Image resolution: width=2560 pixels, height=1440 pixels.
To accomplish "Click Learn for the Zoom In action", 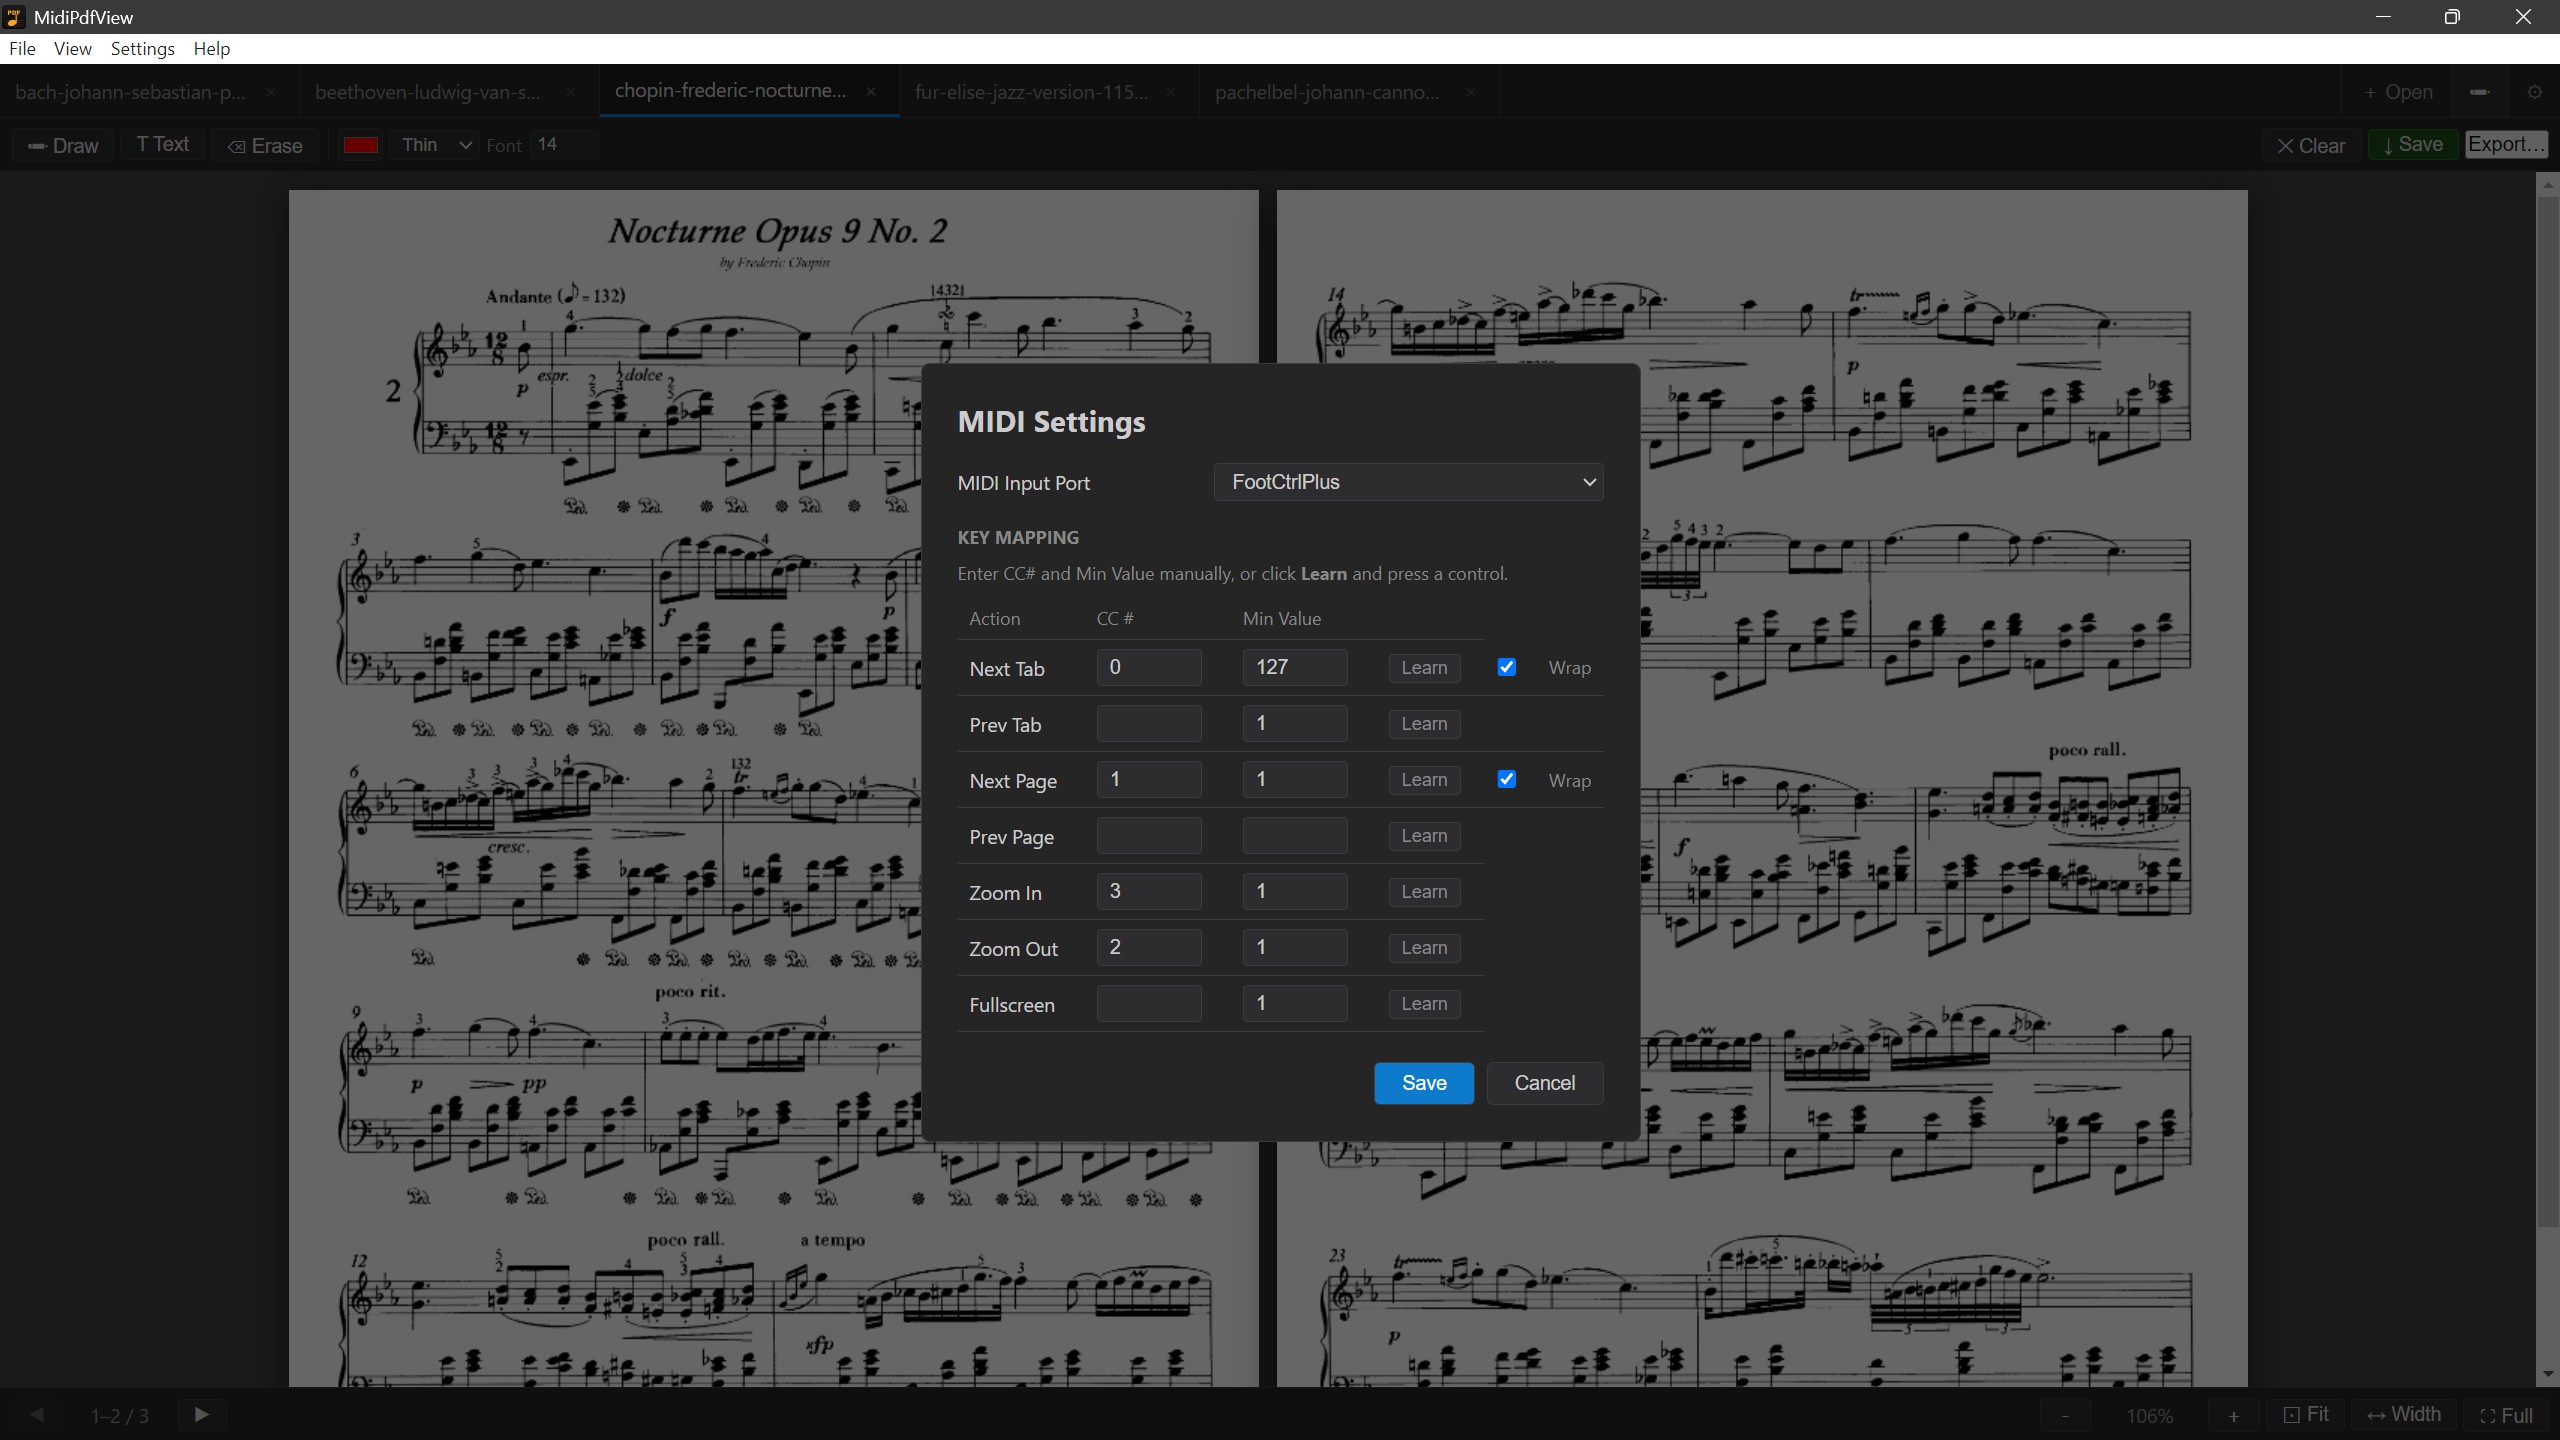I will [x=1423, y=891].
